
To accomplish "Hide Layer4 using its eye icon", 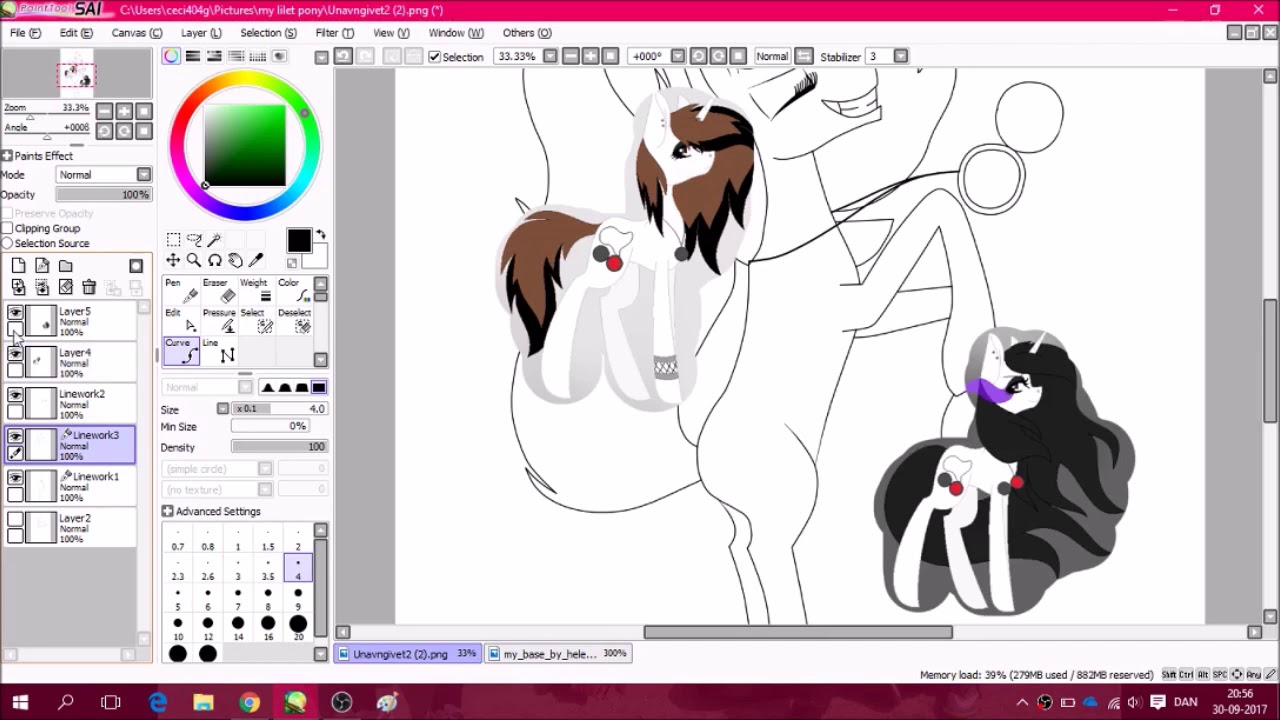I will (x=15, y=354).
